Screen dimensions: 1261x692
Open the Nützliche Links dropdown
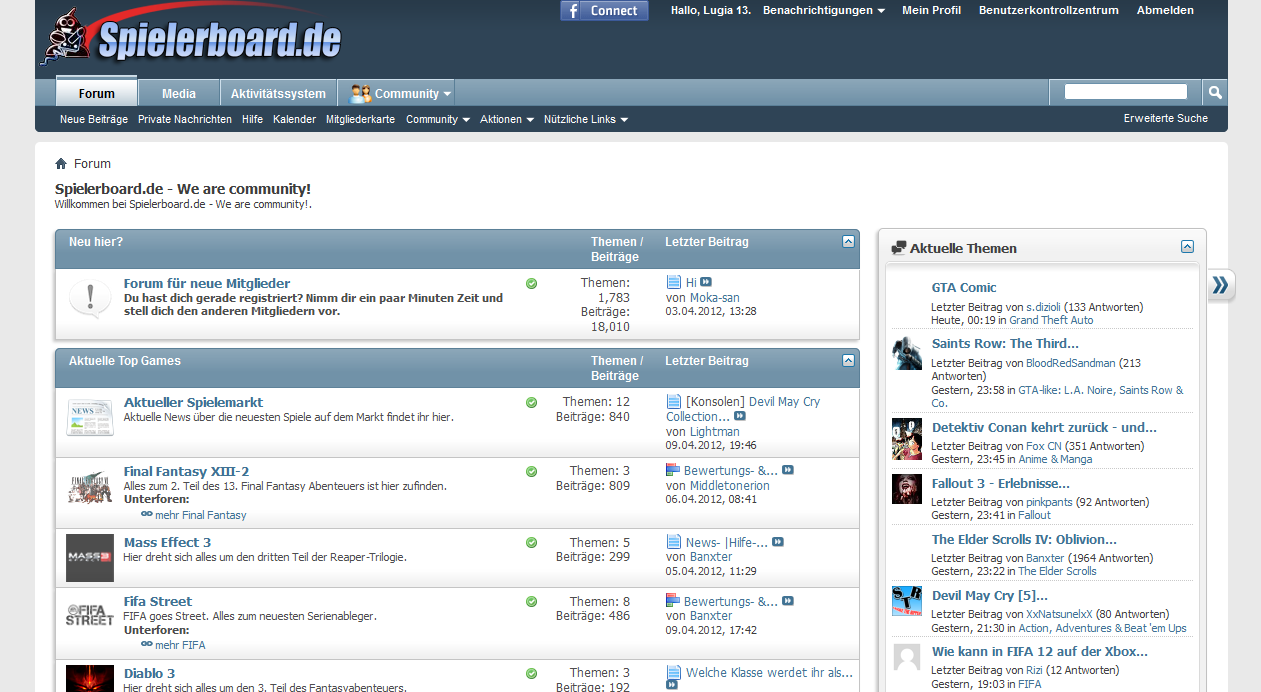pos(586,119)
